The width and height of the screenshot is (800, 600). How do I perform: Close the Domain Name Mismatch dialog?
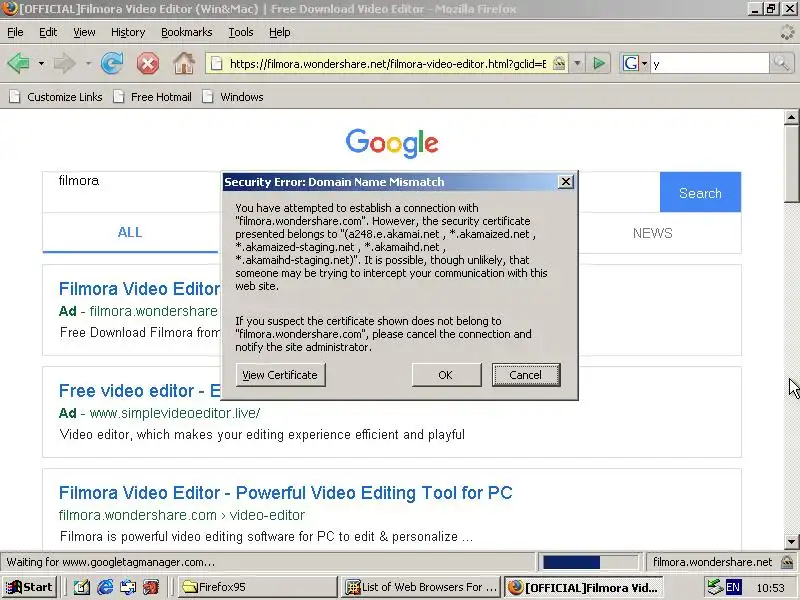click(565, 182)
